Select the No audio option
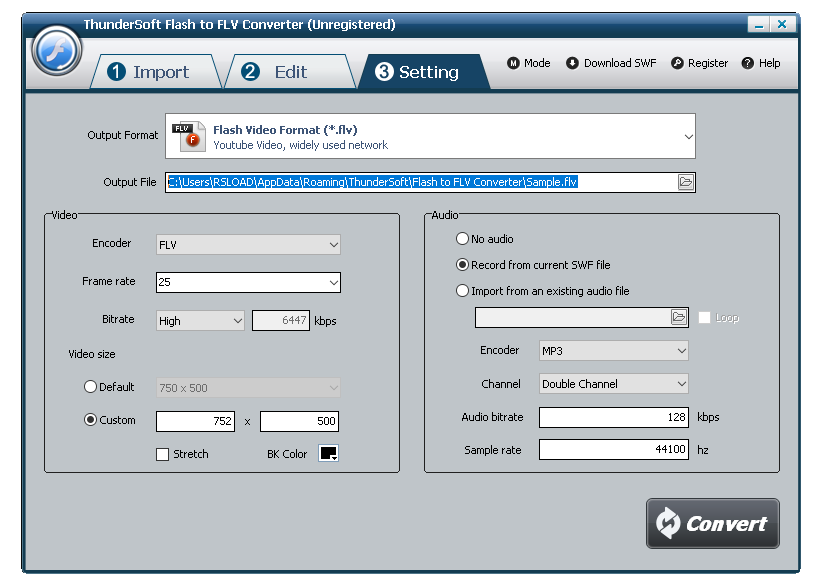 [x=462, y=239]
